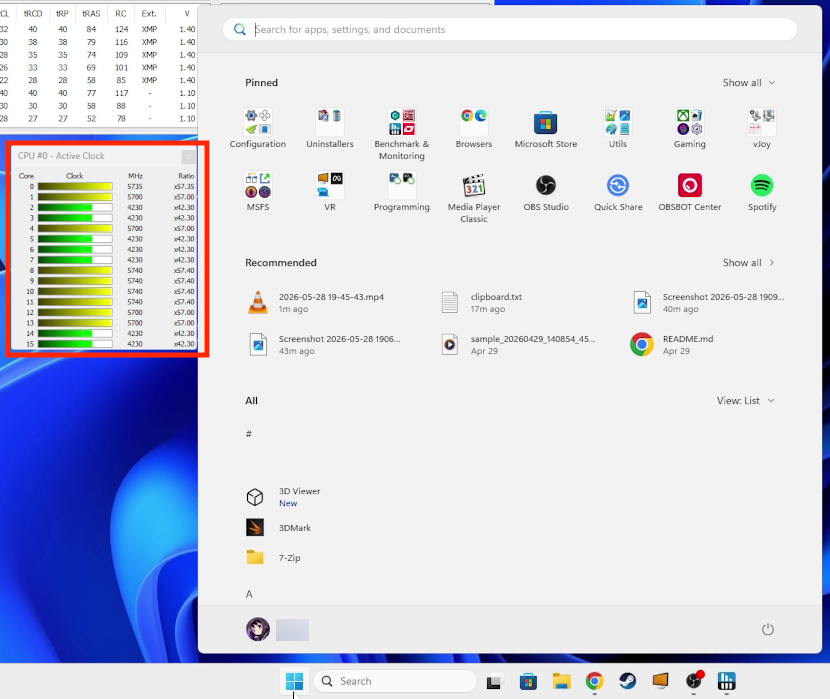Click core 0 clock bar

[75, 186]
